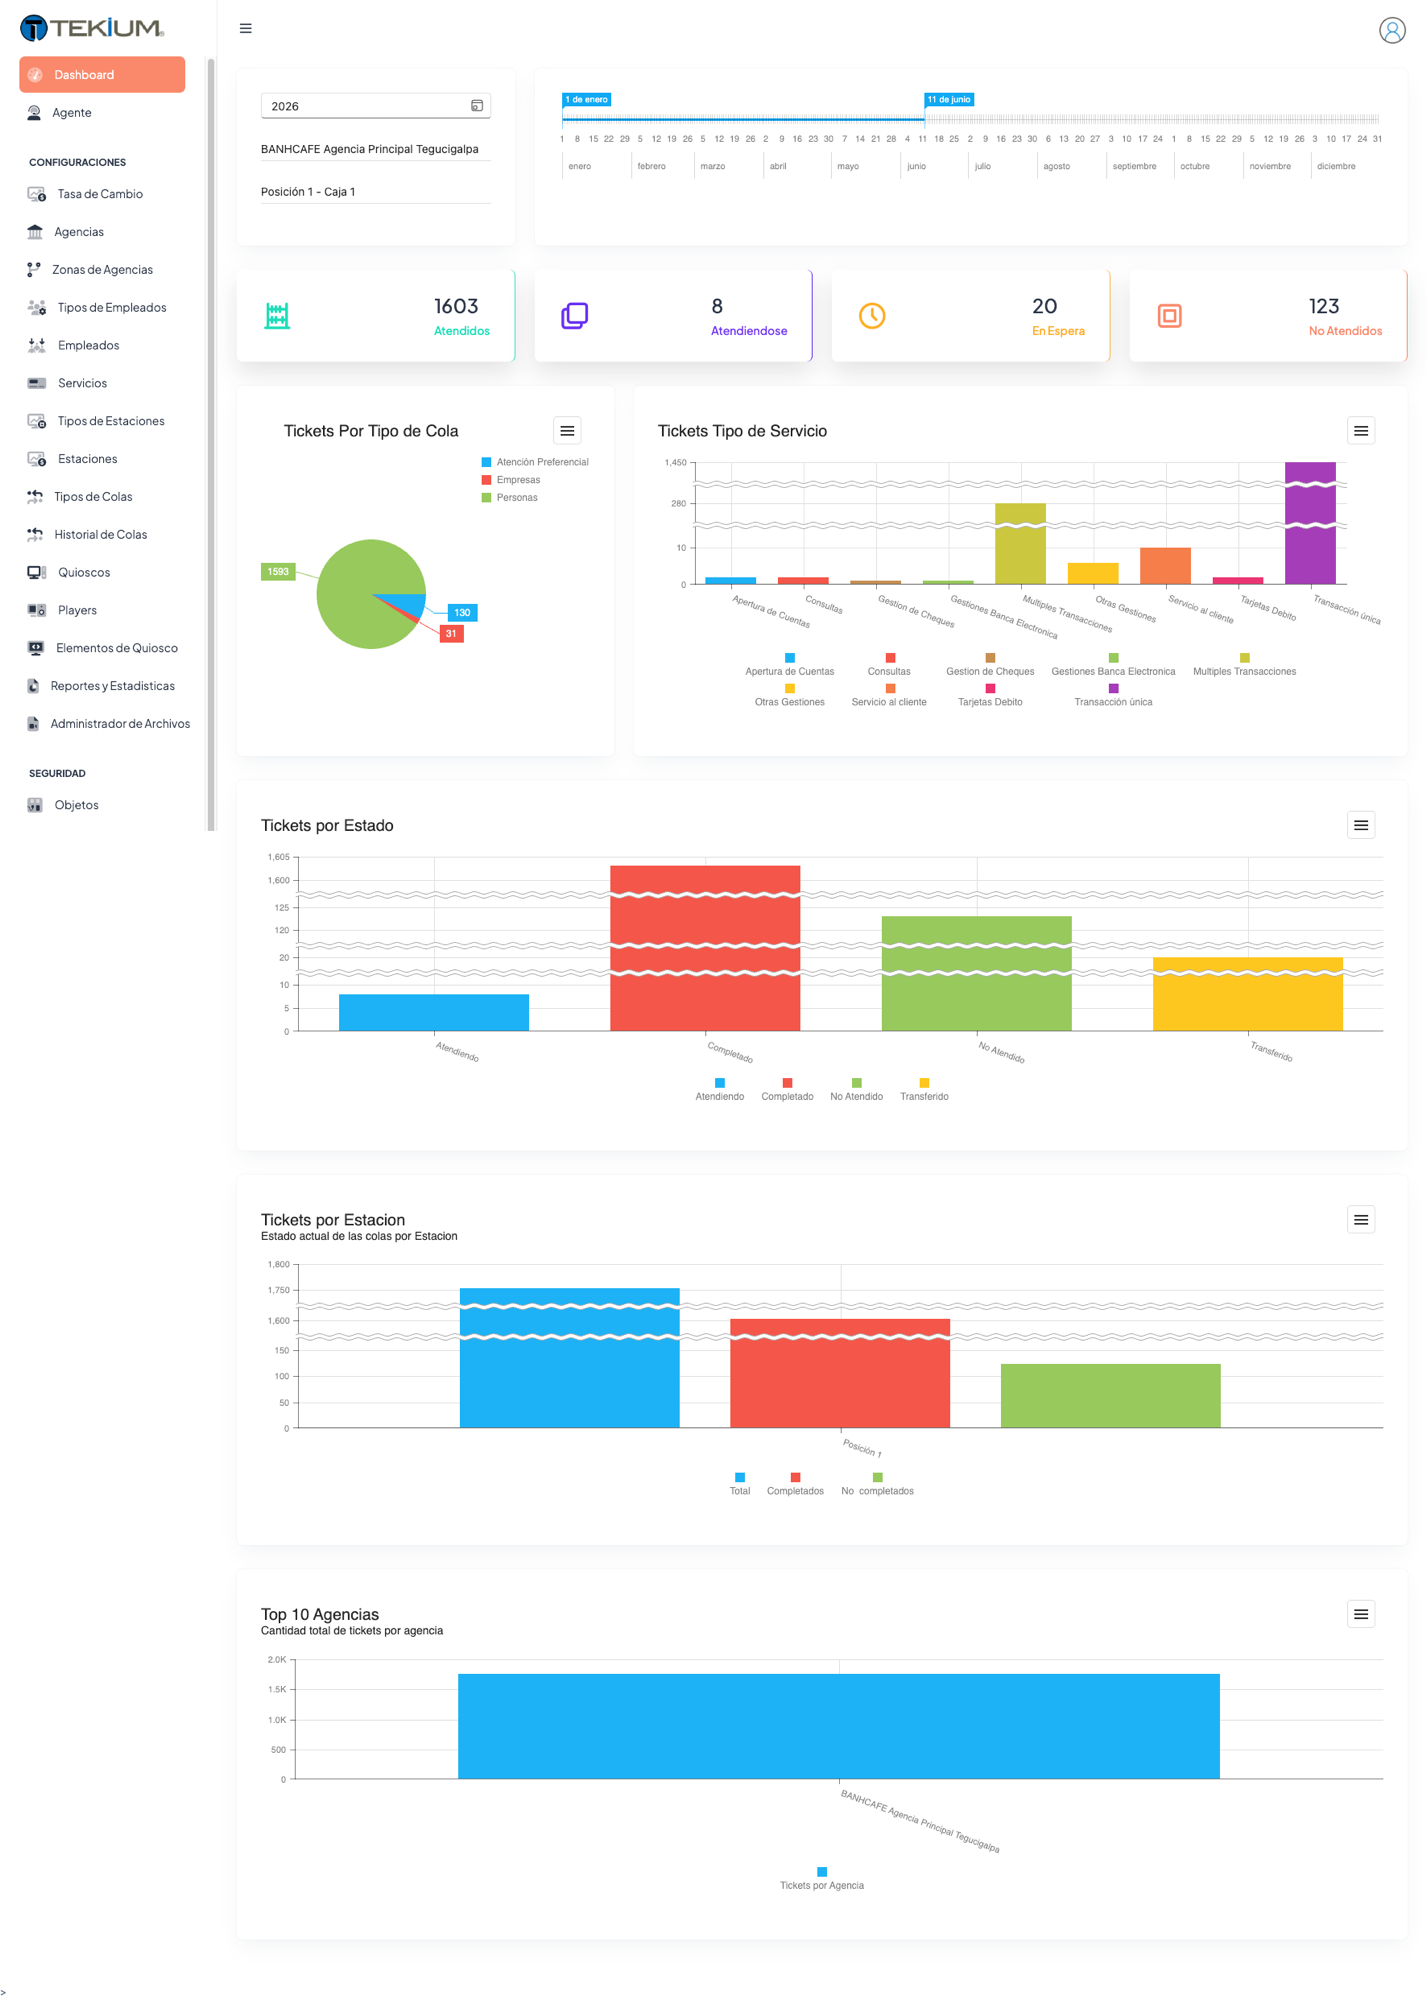Click the En Espera clock icon
This screenshot has width=1427, height=2000.
pos(872,316)
